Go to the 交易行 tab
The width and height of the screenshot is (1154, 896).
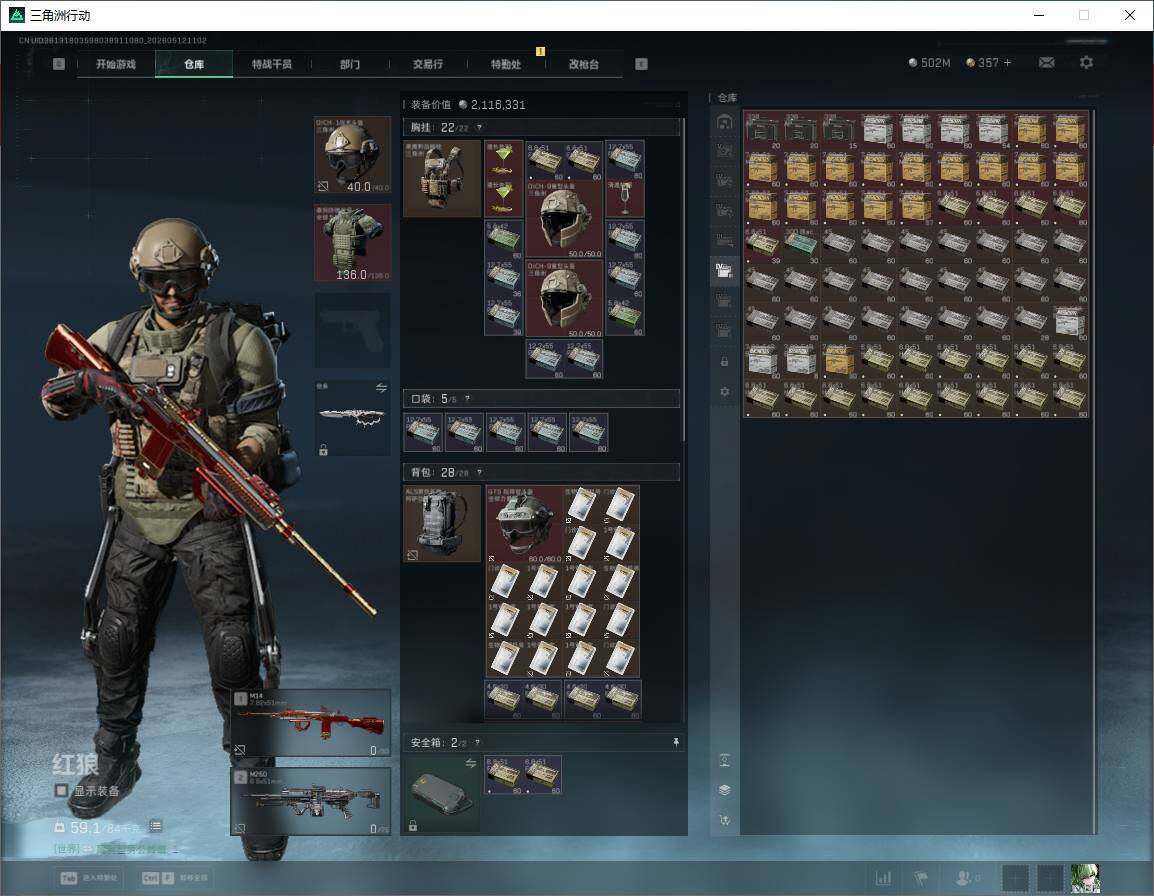point(428,64)
